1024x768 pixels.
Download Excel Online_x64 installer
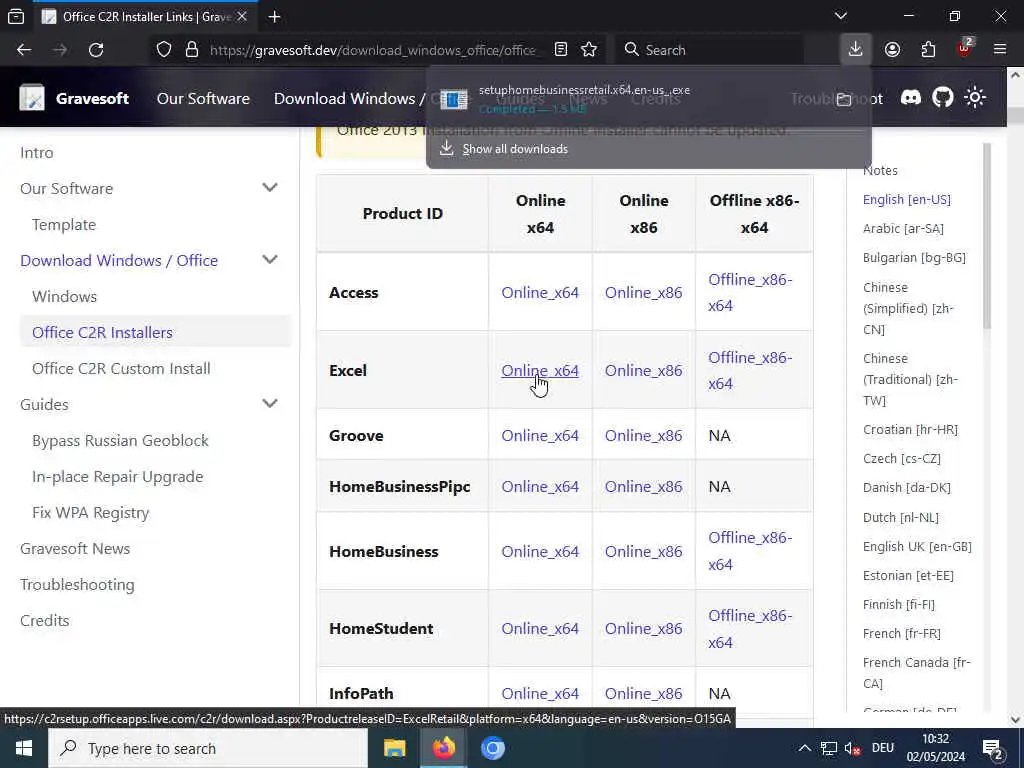click(540, 370)
